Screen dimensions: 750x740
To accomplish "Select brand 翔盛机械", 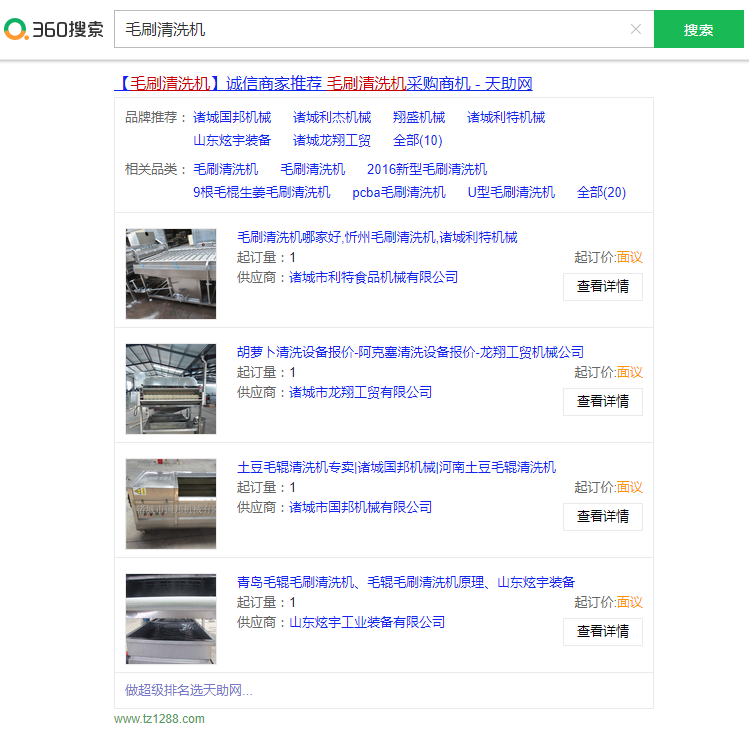I will (419, 117).
